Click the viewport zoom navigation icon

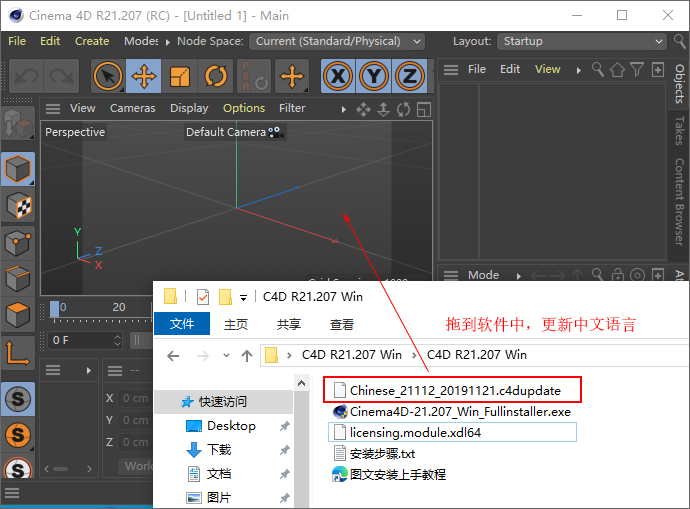(384, 110)
